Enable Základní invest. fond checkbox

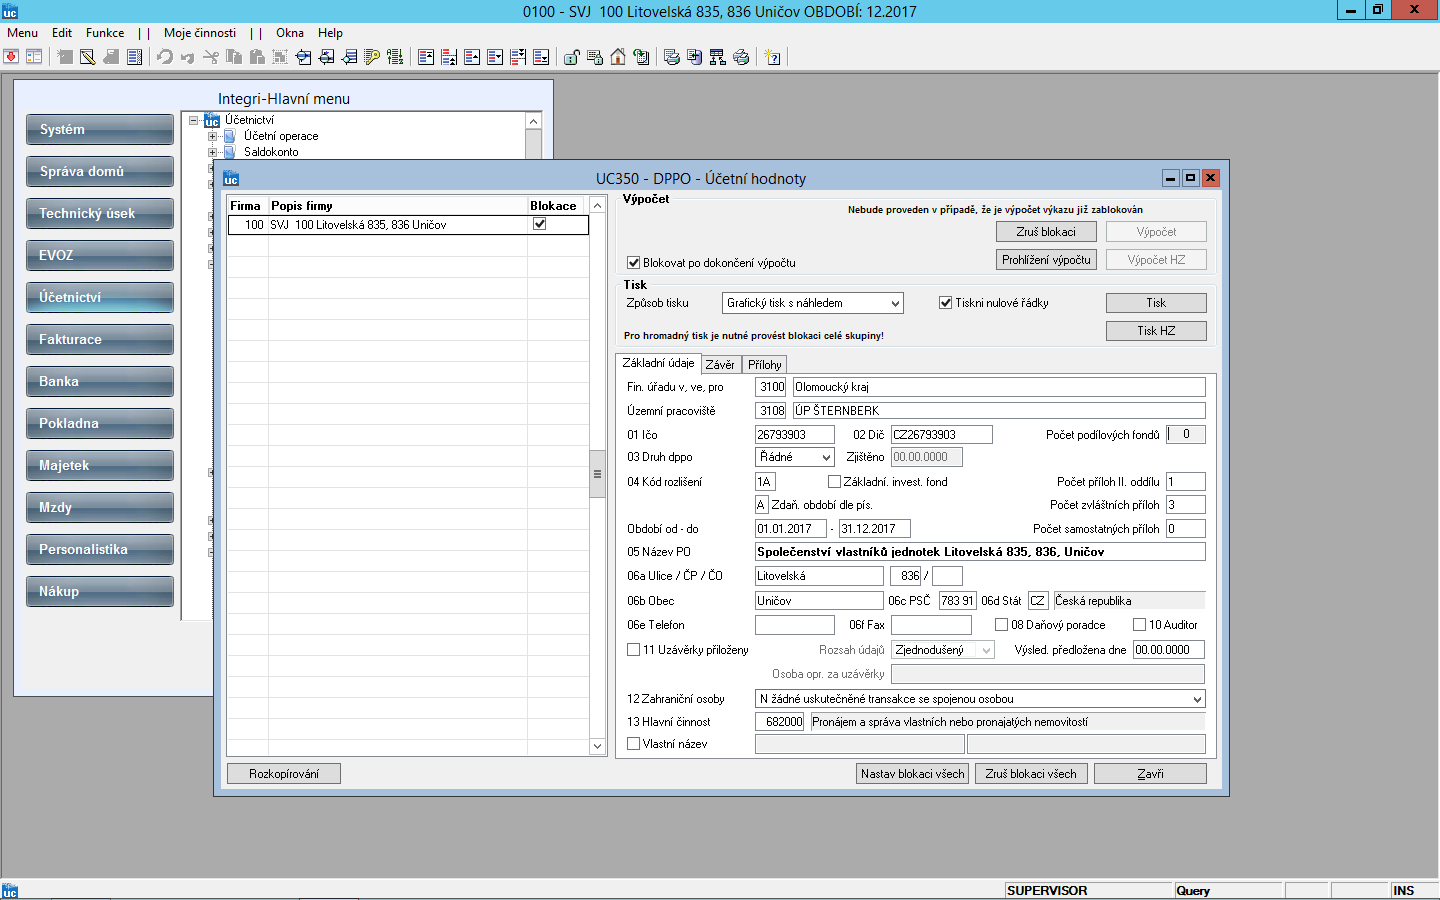(x=834, y=482)
